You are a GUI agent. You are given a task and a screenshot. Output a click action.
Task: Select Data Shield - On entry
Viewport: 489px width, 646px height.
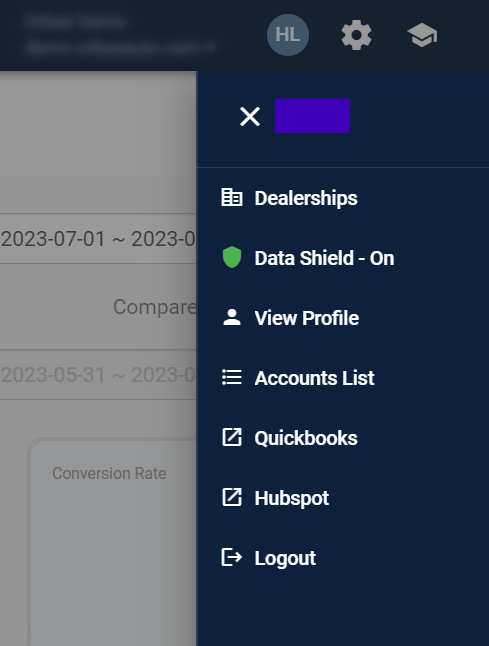click(x=324, y=258)
